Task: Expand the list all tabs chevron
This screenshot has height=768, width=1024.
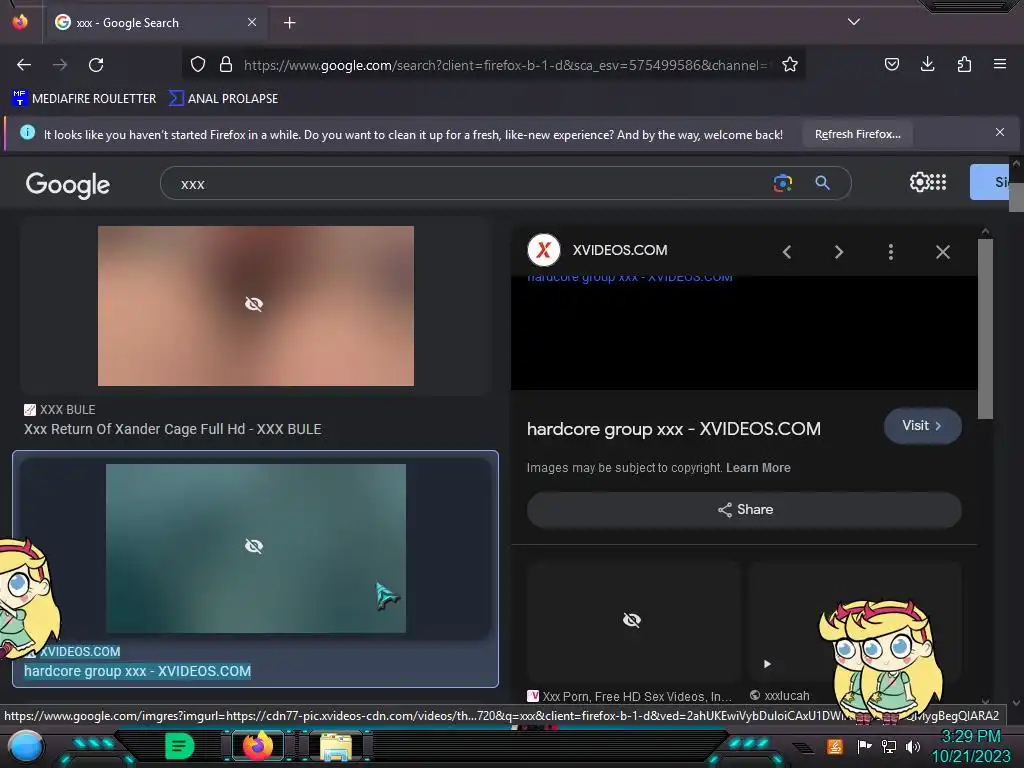Action: (x=854, y=22)
